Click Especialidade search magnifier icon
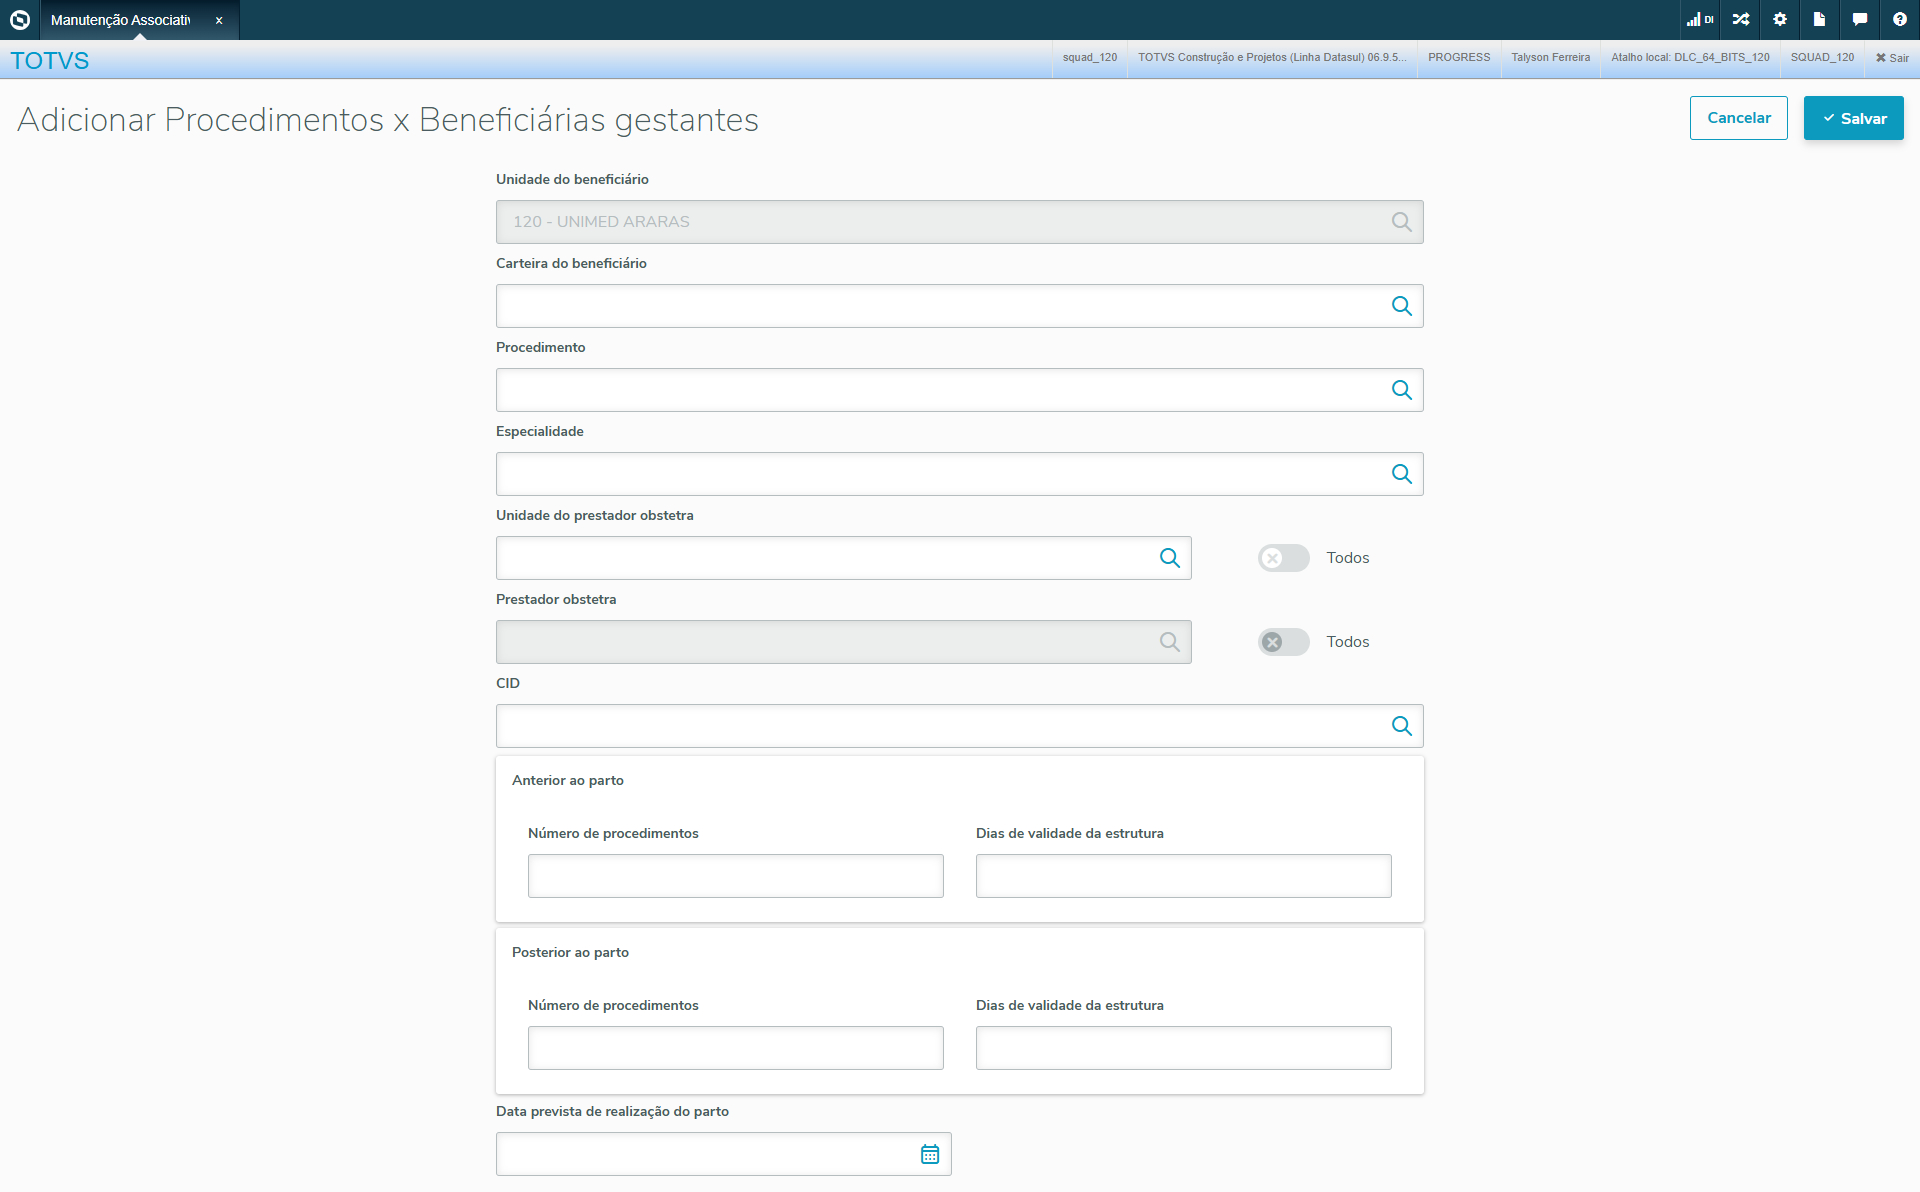Screen dimensions: 1920x1192 coord(1401,474)
